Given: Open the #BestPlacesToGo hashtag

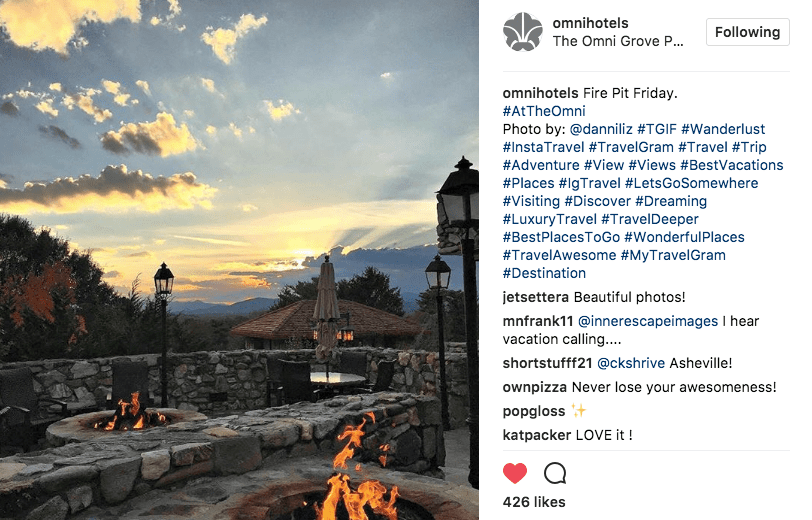Looking at the screenshot, I should [x=561, y=237].
